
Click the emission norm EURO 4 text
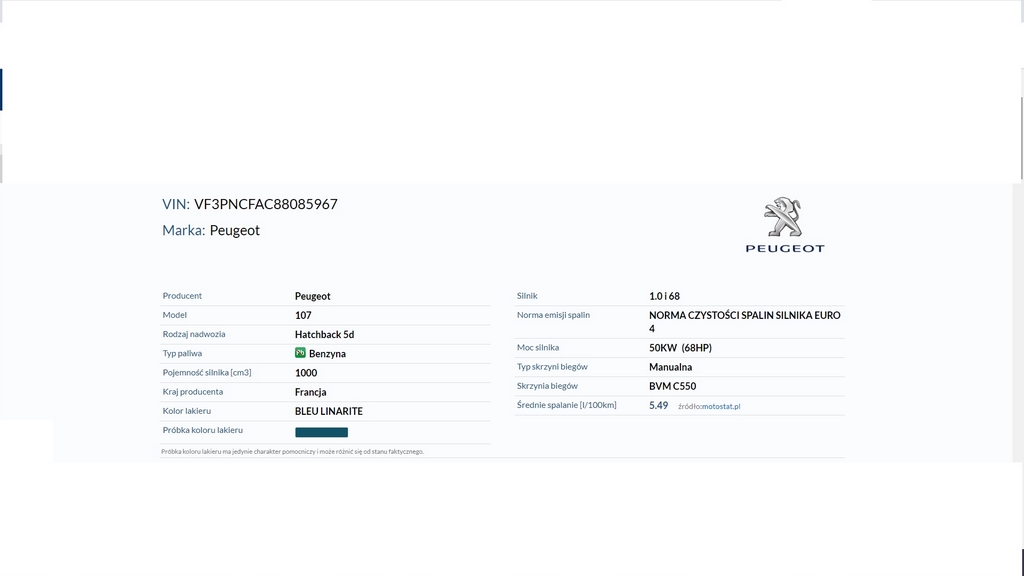744,321
